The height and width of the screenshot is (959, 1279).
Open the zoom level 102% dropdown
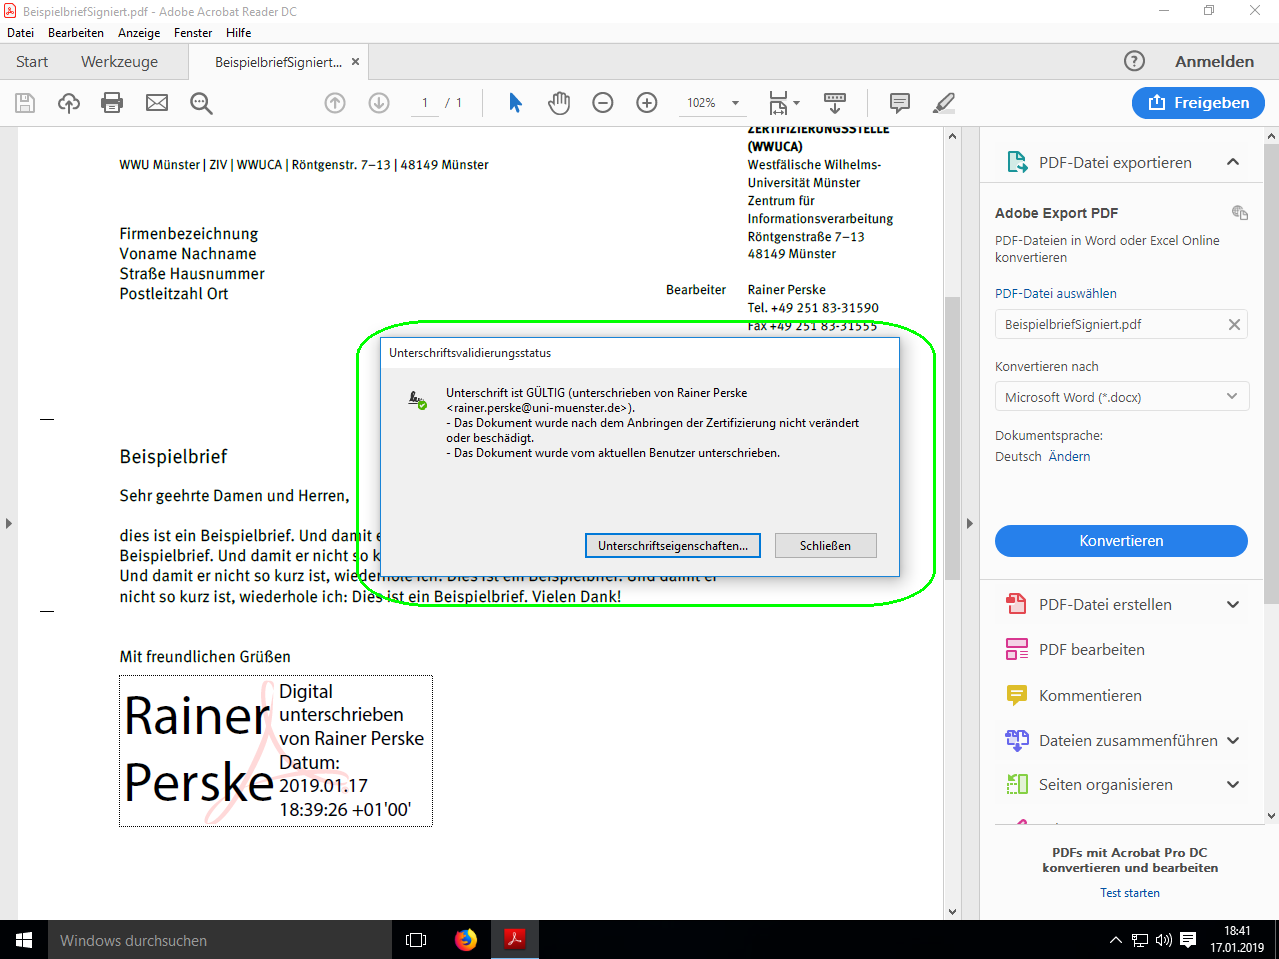pyautogui.click(x=735, y=103)
